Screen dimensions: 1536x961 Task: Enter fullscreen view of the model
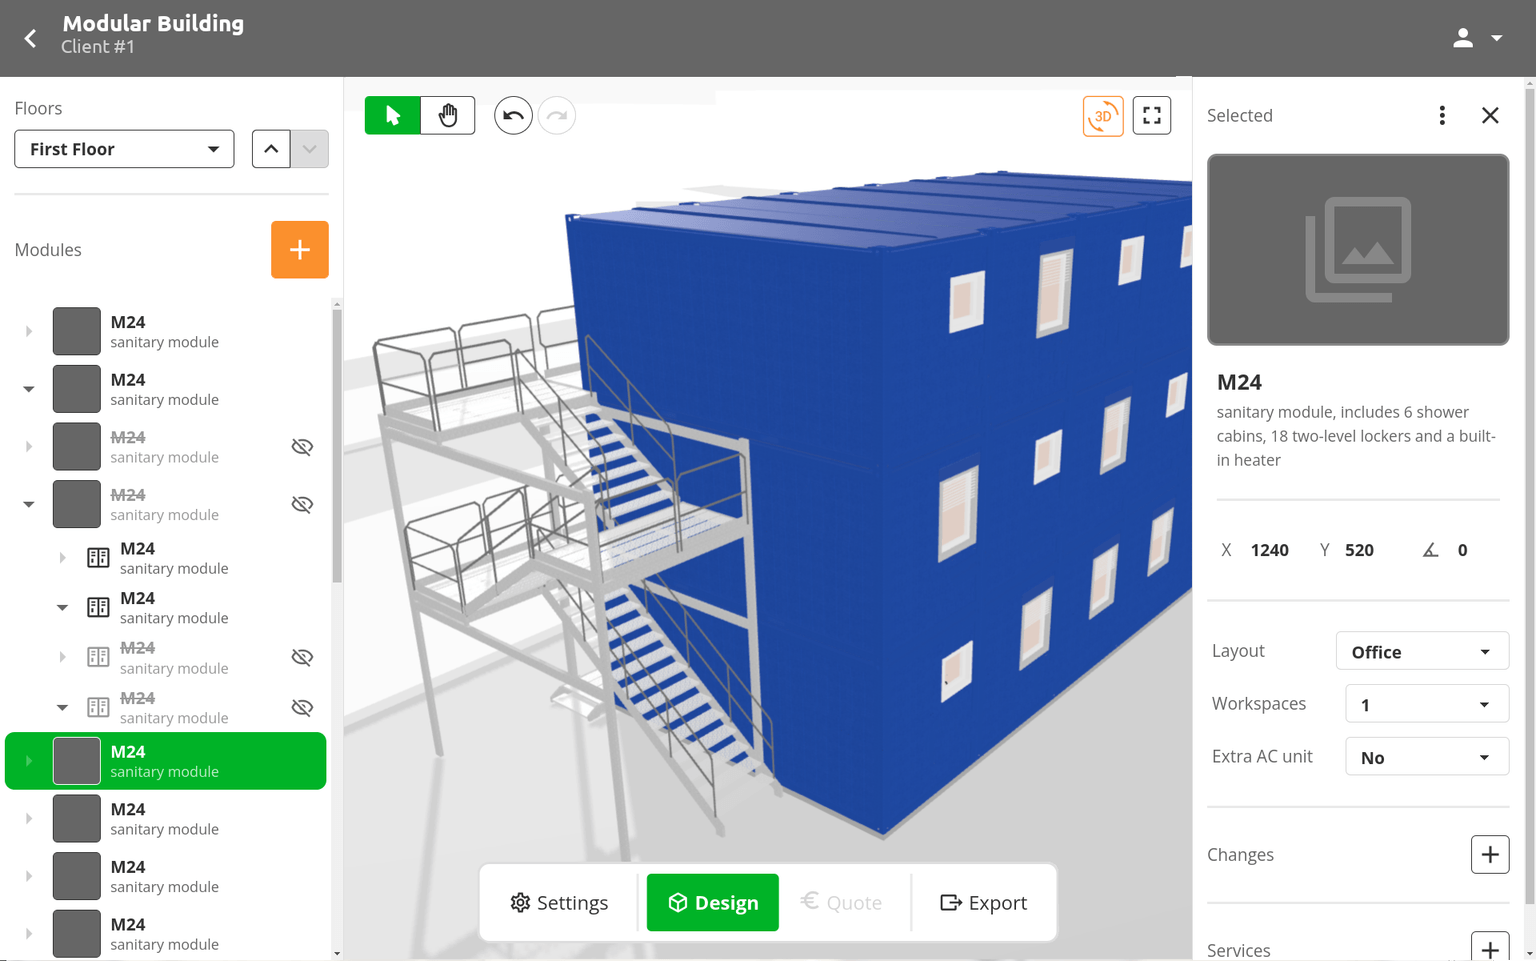[x=1151, y=115]
